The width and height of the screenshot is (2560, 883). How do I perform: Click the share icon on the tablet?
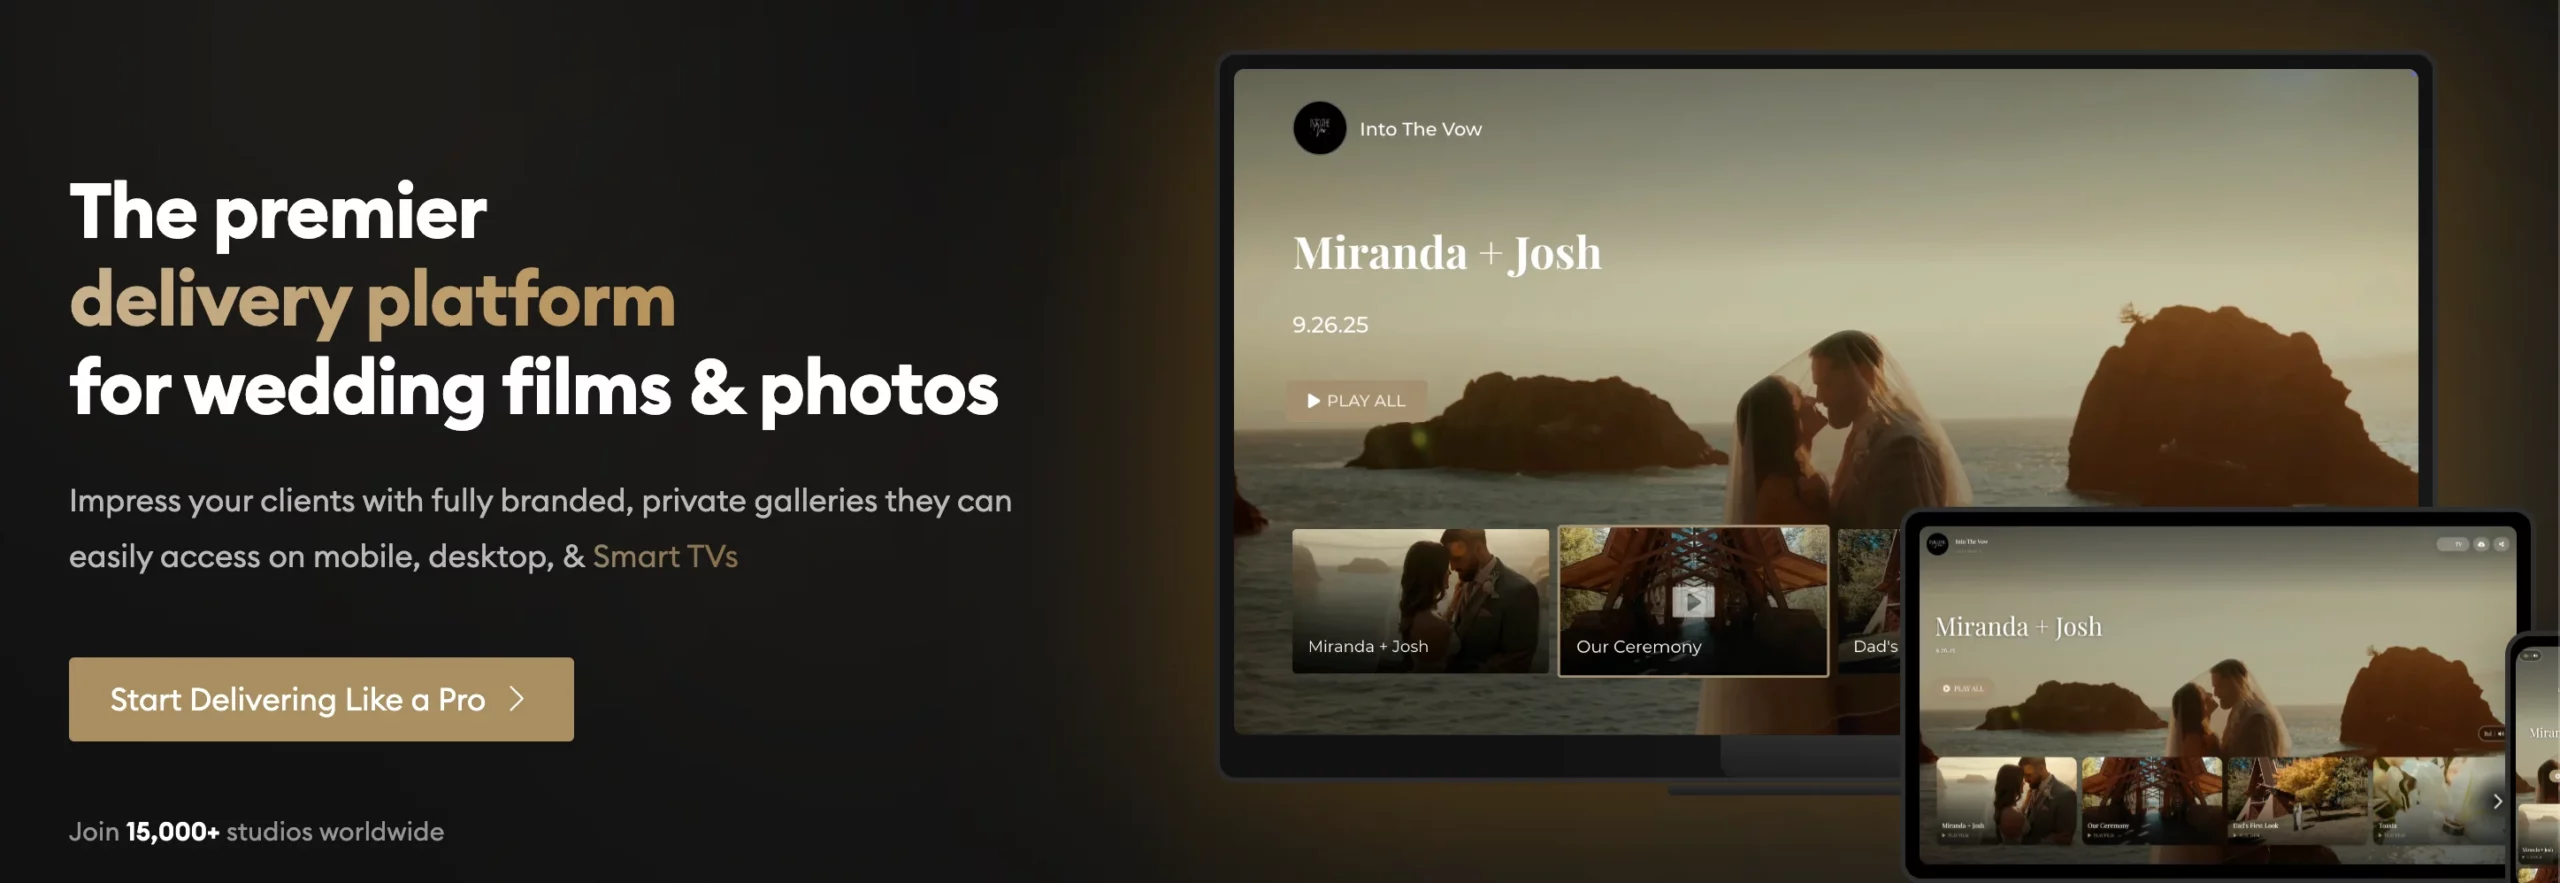coord(2501,544)
